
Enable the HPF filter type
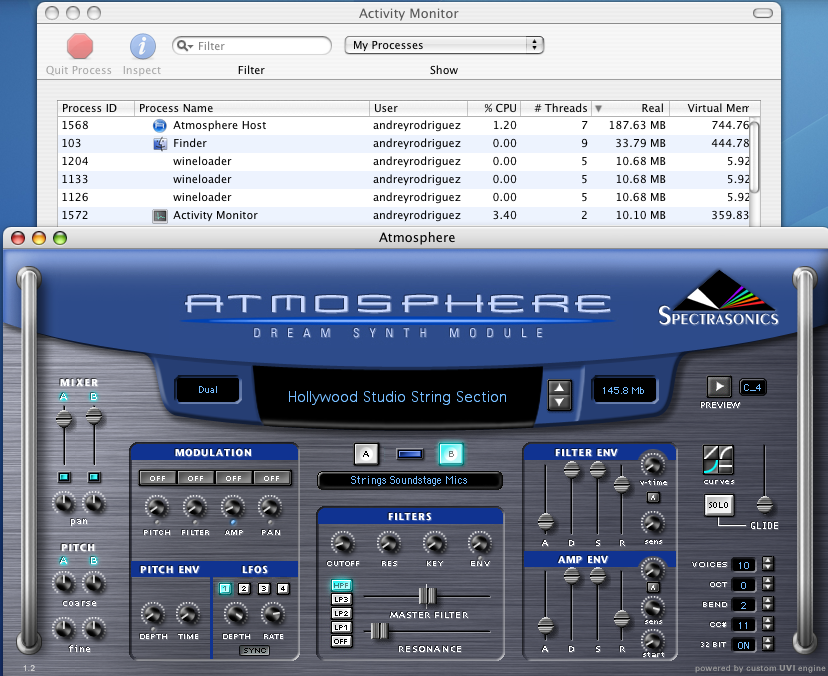[x=341, y=585]
